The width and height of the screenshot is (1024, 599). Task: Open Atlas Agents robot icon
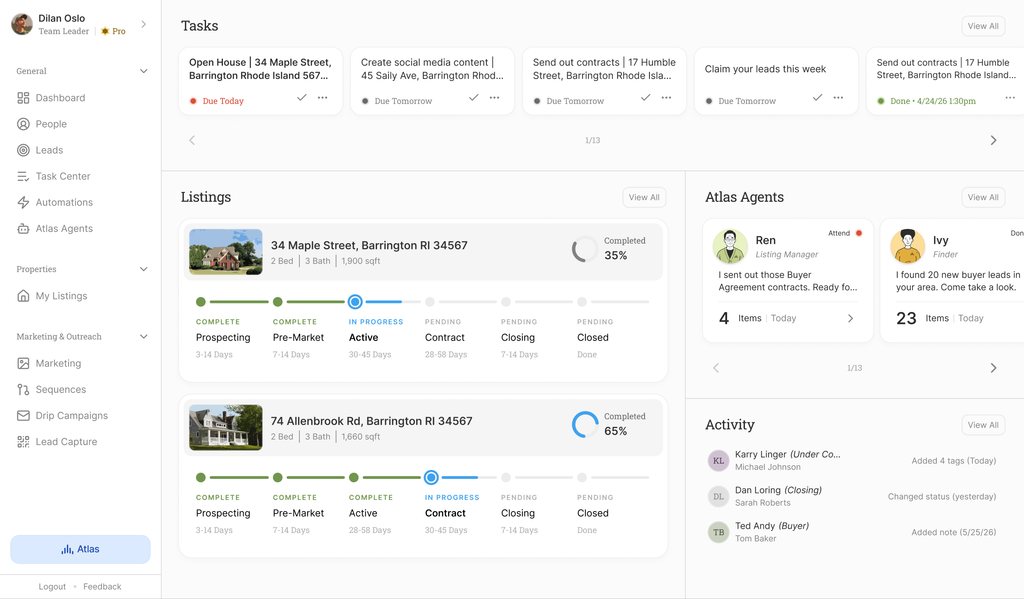pyautogui.click(x=24, y=229)
